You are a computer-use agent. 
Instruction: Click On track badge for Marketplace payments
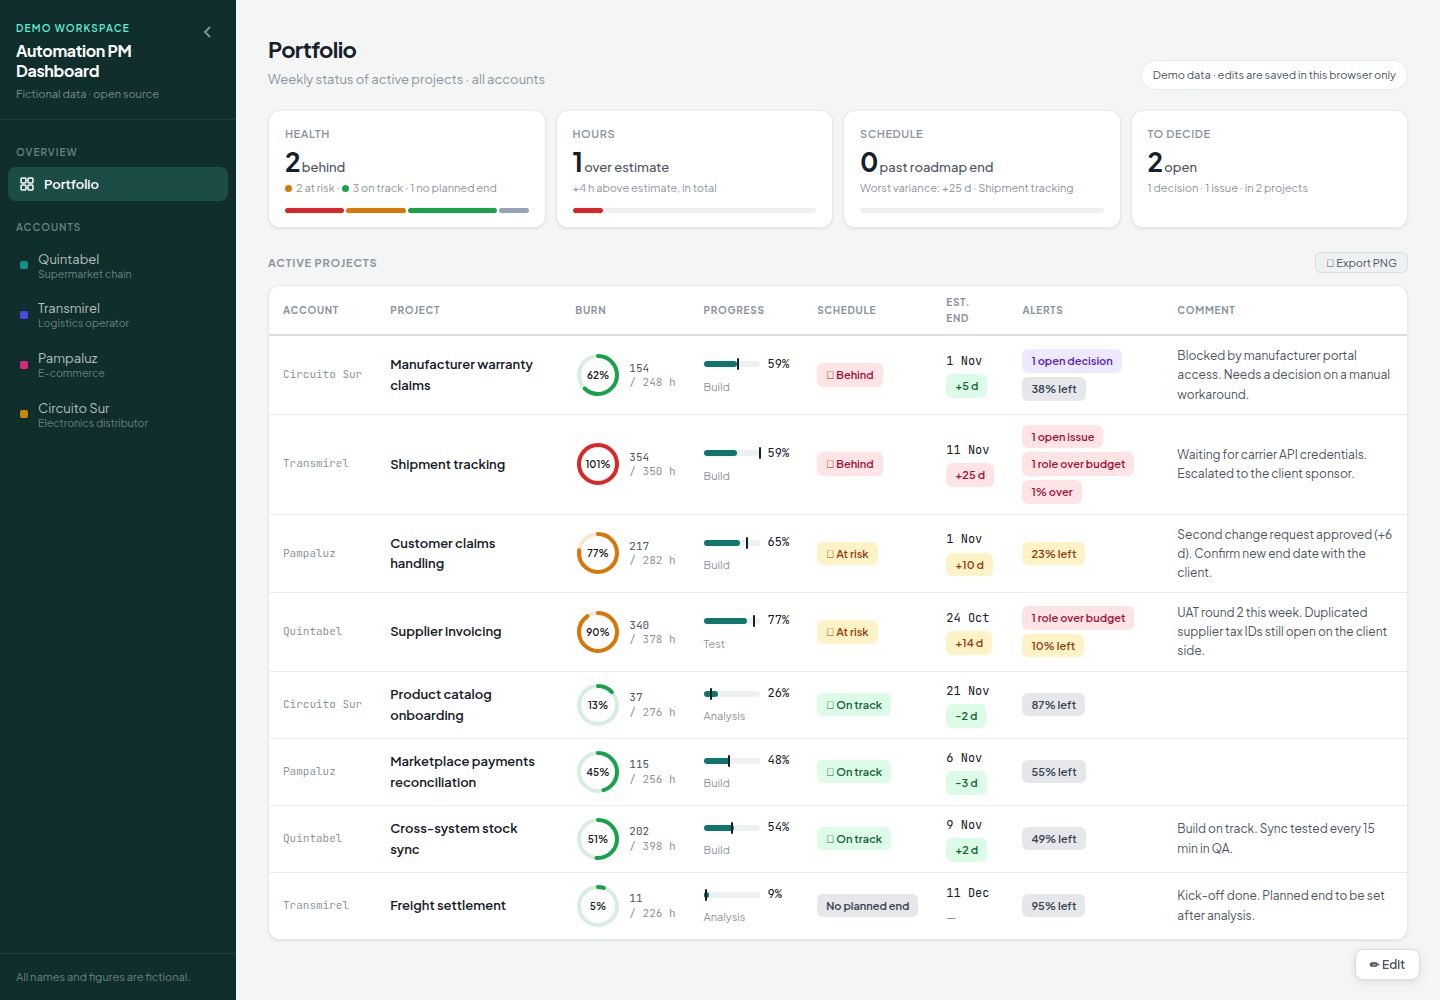point(854,772)
